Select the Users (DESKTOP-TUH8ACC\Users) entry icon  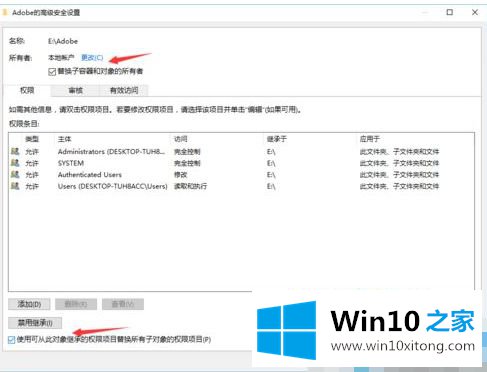pyautogui.click(x=15, y=186)
